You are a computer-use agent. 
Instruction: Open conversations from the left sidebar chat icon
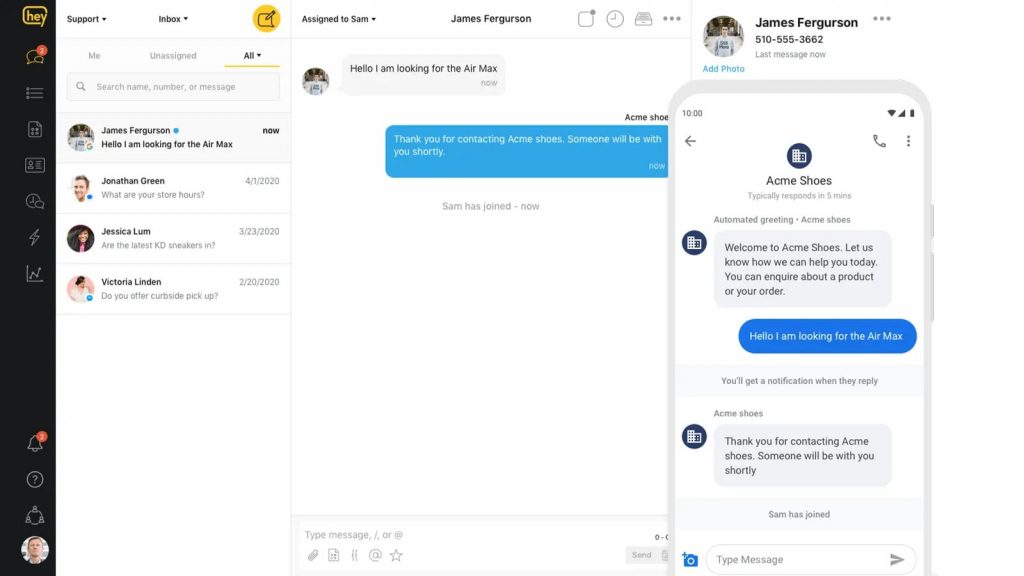(35, 56)
